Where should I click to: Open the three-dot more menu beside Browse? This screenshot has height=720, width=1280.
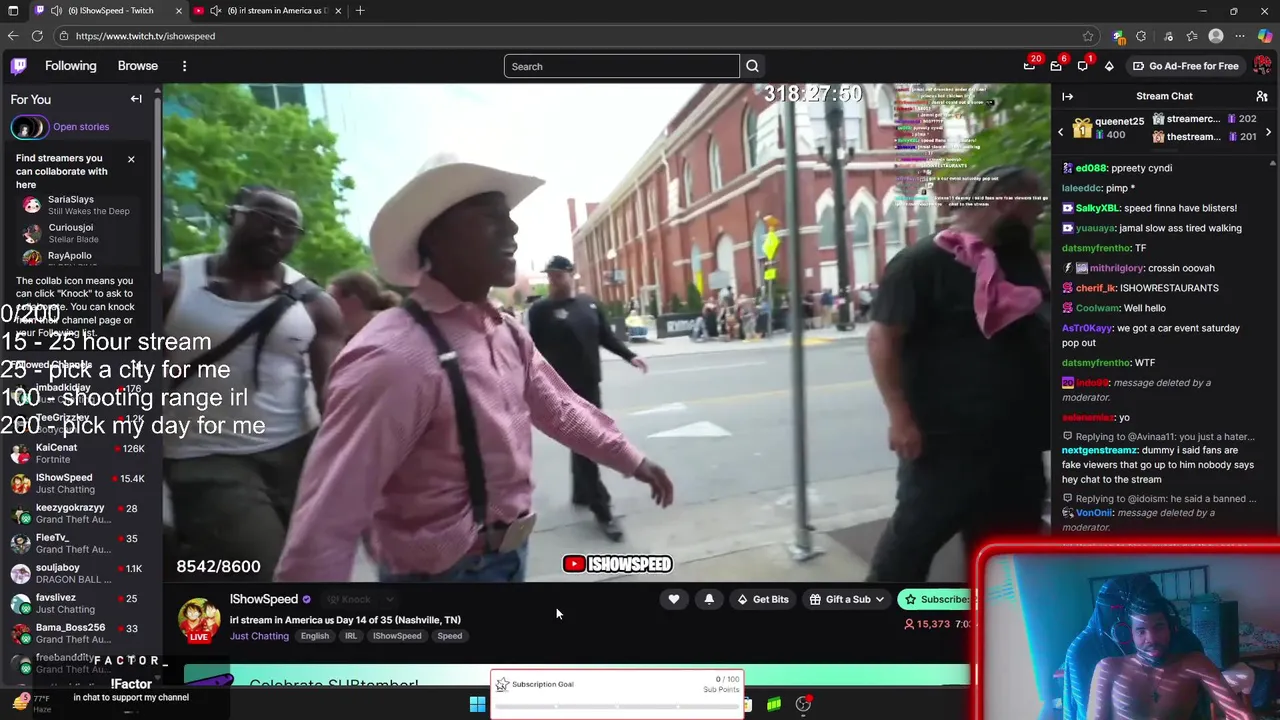pos(184,66)
